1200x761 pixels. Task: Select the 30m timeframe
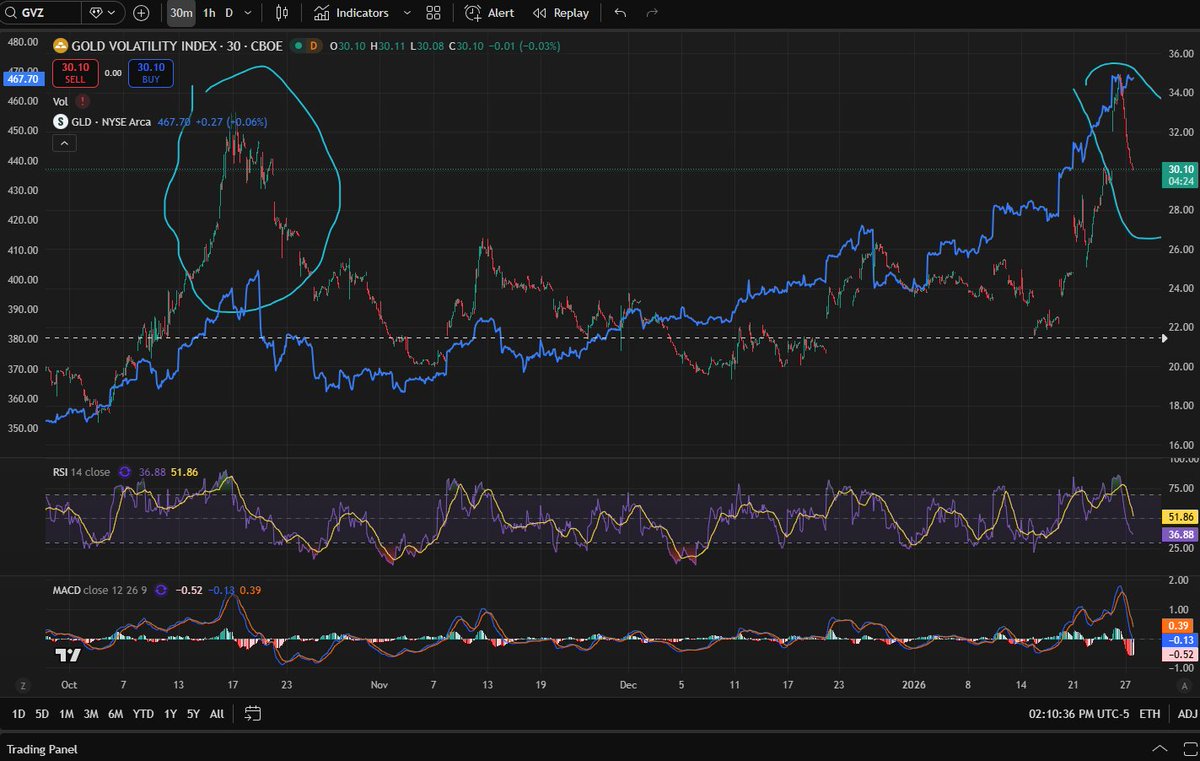tap(181, 13)
